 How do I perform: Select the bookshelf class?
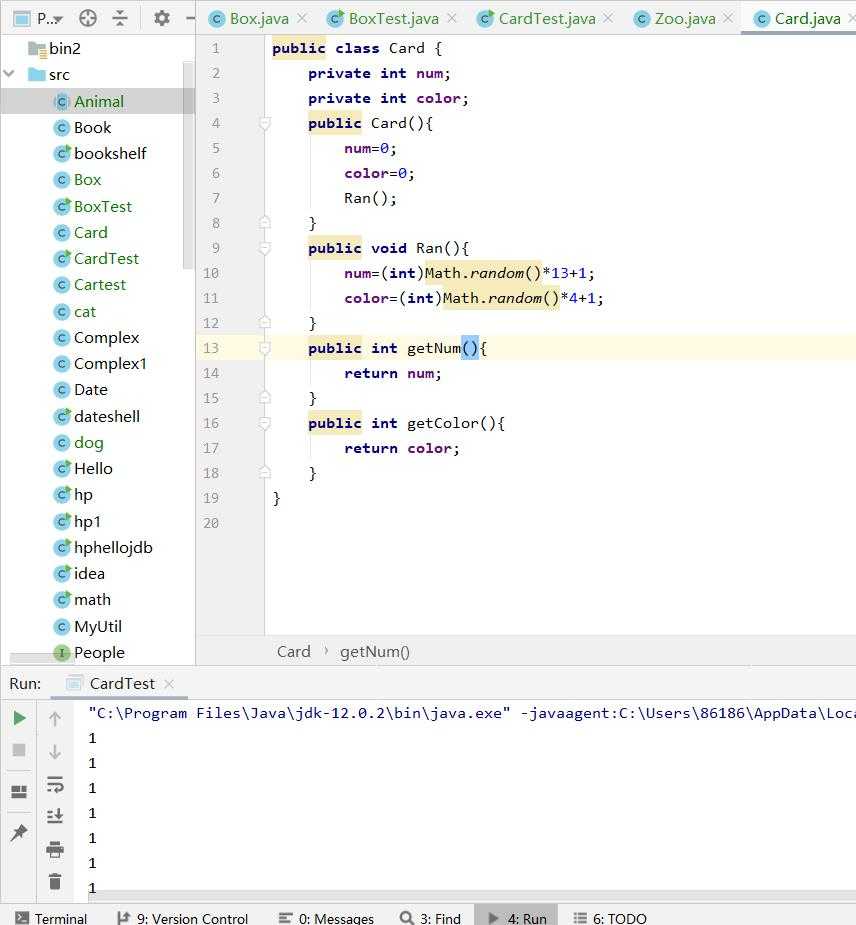click(100, 153)
